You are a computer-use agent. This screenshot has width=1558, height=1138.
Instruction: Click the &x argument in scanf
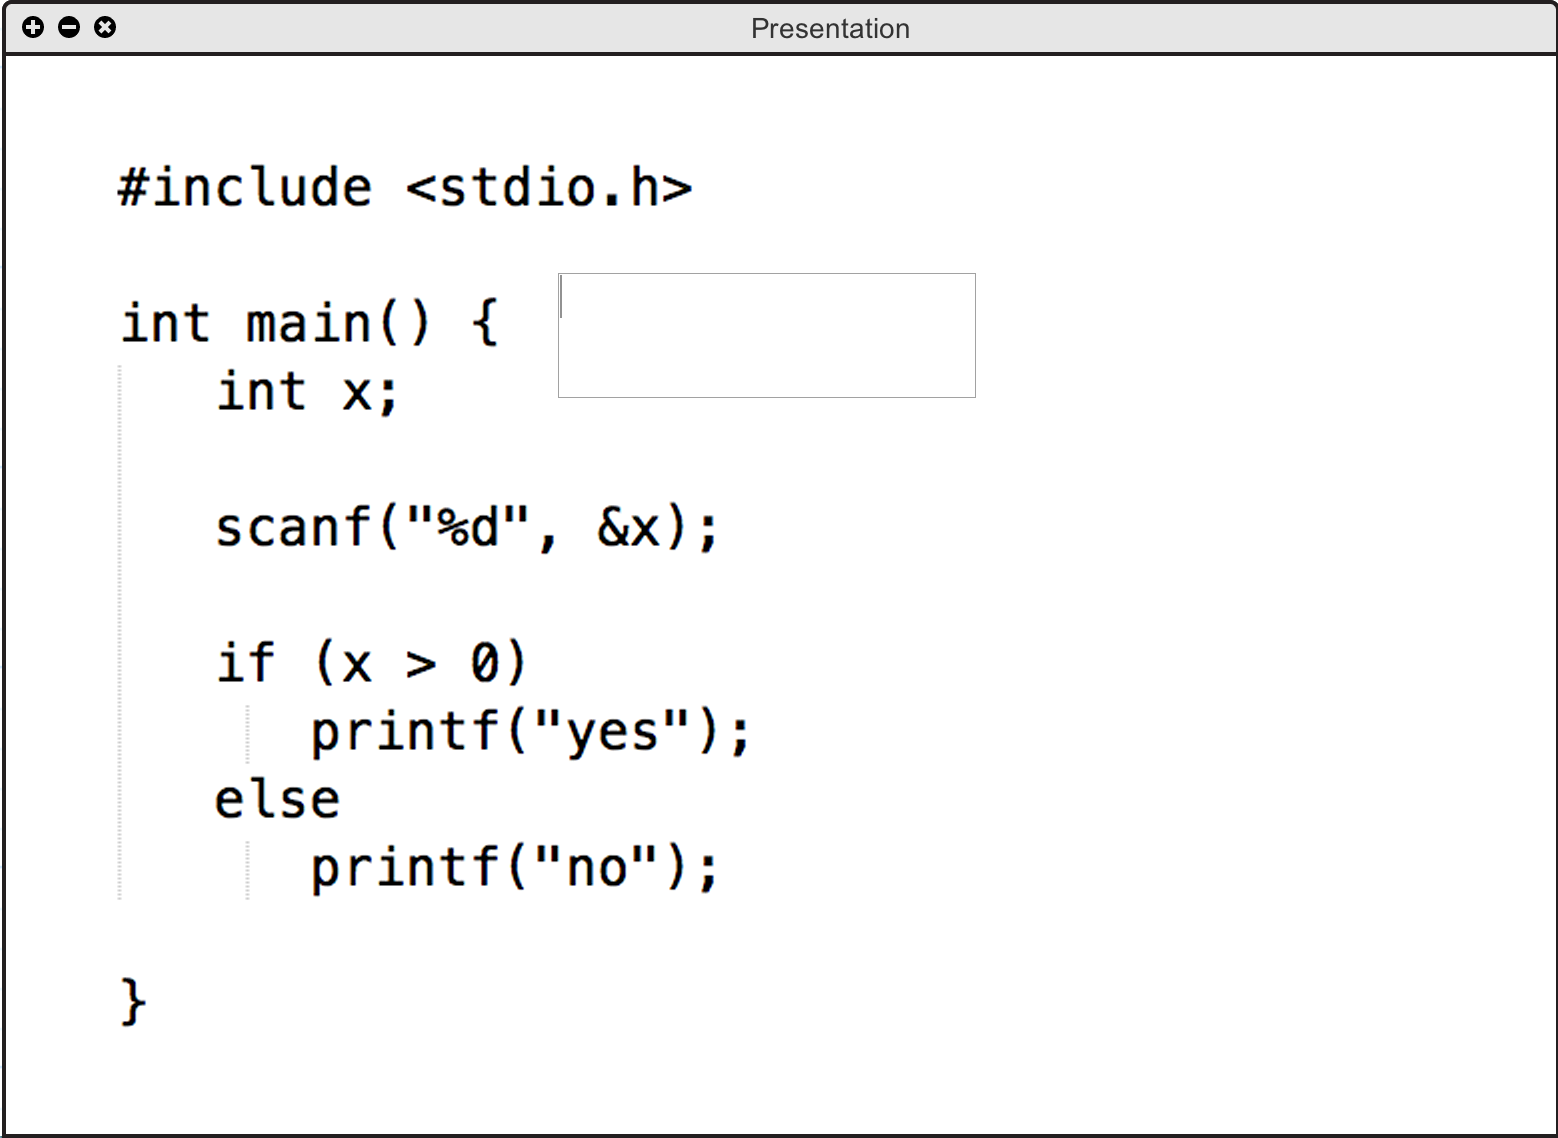click(x=629, y=527)
